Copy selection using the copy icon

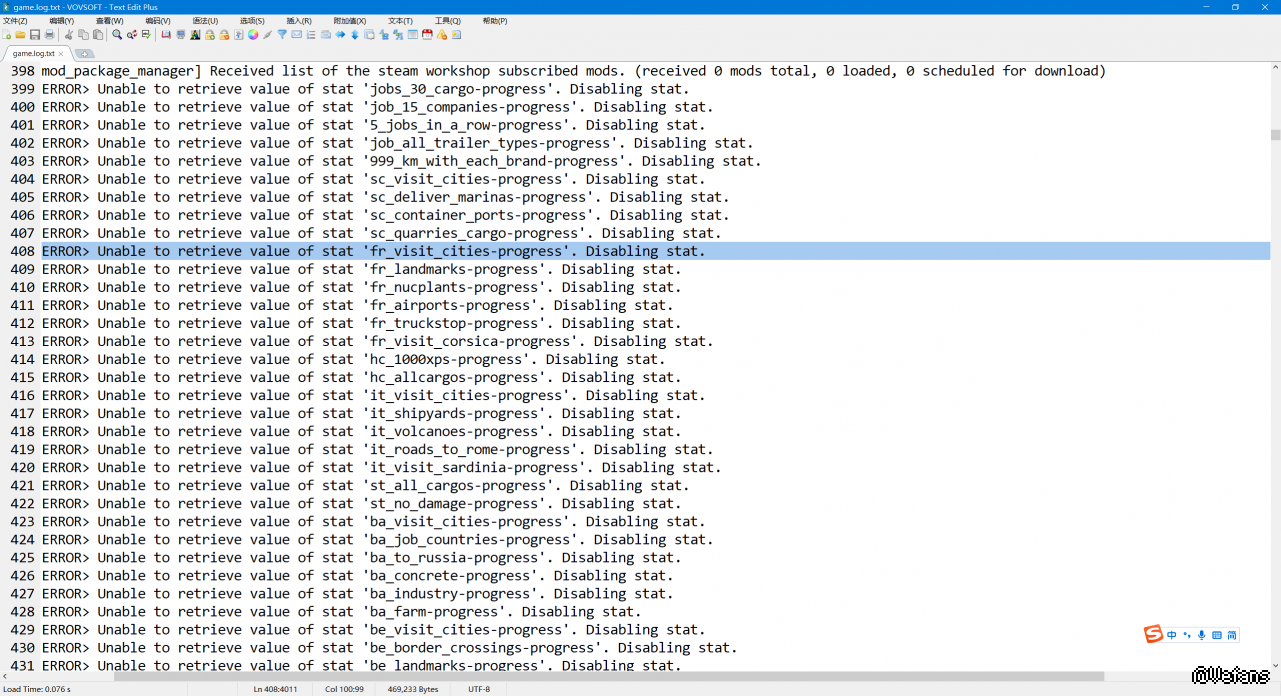[83, 34]
